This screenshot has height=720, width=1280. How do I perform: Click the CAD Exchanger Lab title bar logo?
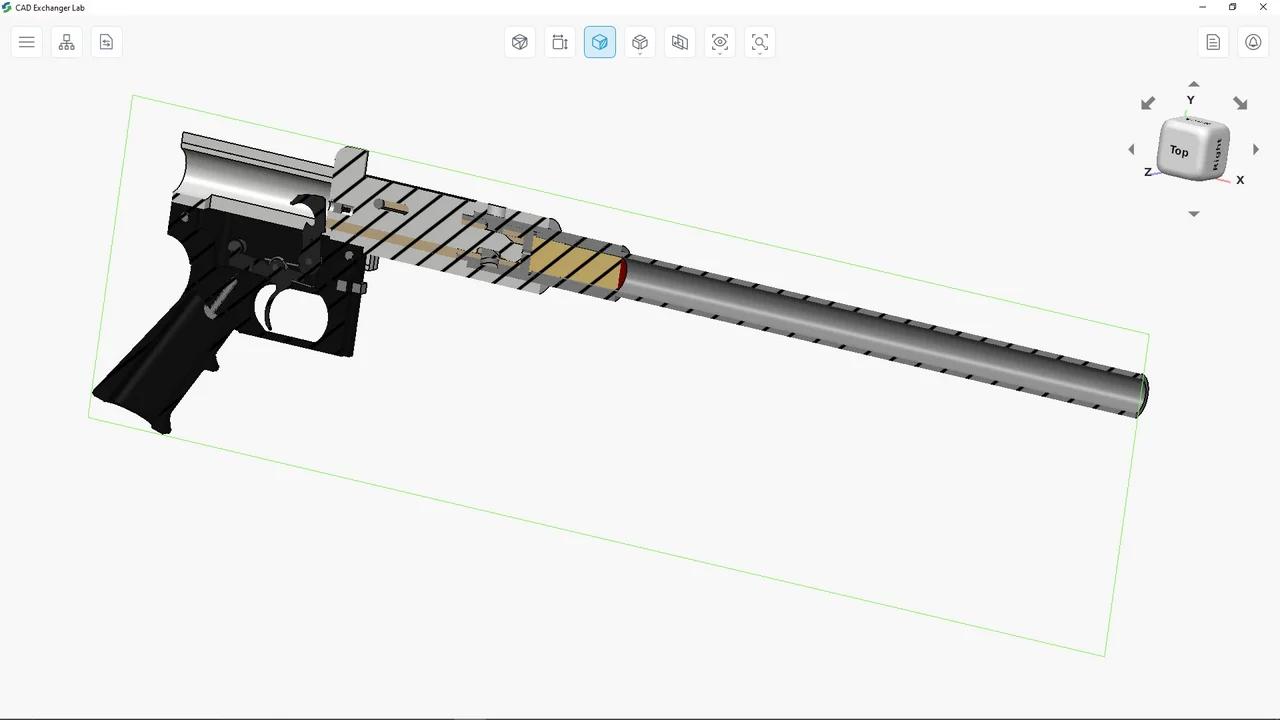click(8, 8)
